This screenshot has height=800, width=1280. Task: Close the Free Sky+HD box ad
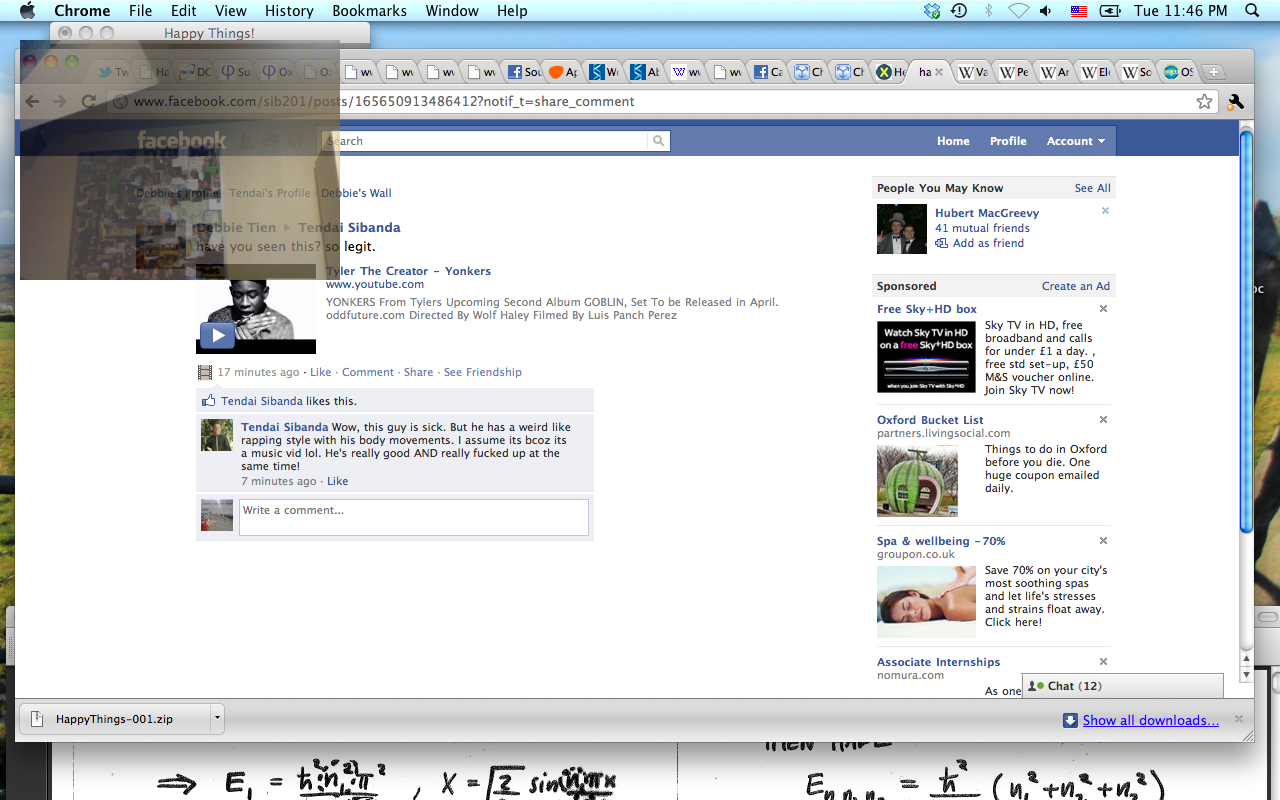[1103, 309]
